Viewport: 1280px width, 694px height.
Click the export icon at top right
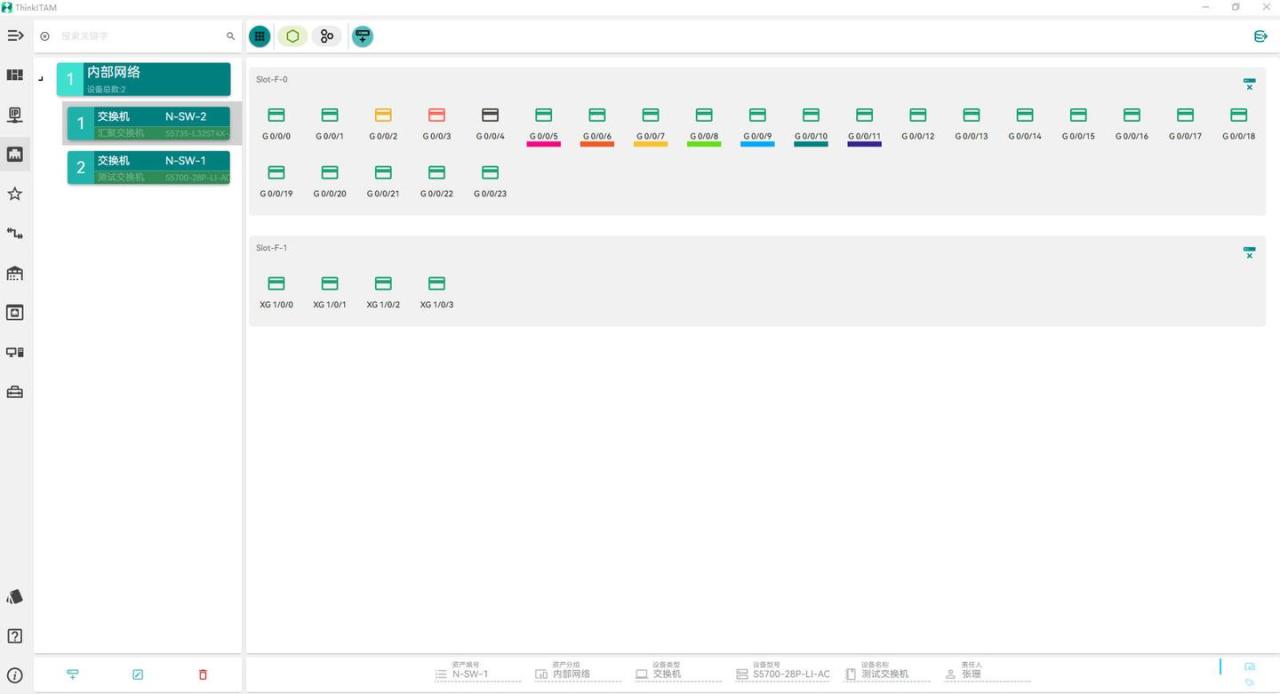click(1260, 36)
